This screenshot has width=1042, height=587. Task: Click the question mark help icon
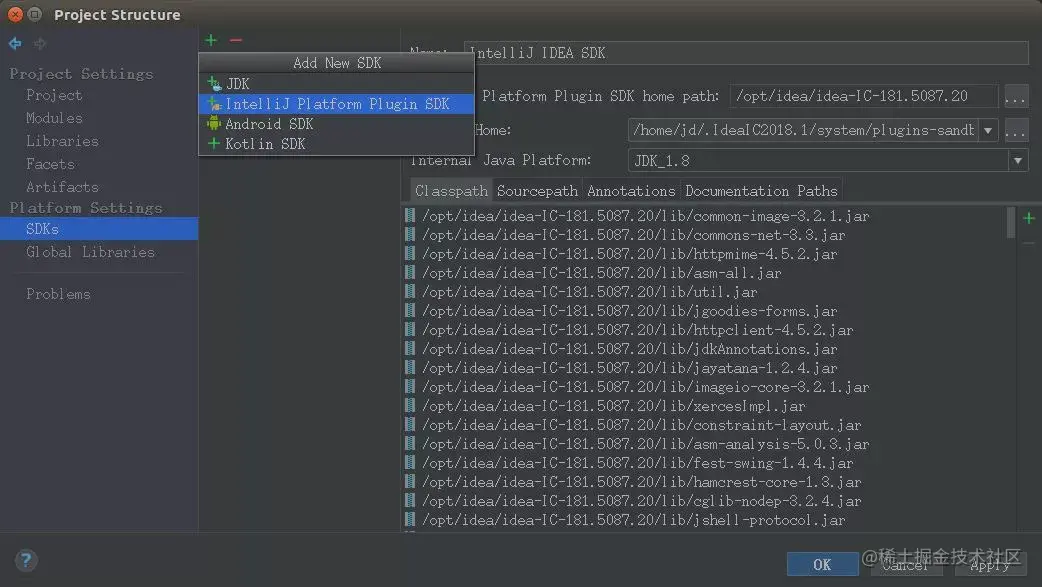(26, 560)
